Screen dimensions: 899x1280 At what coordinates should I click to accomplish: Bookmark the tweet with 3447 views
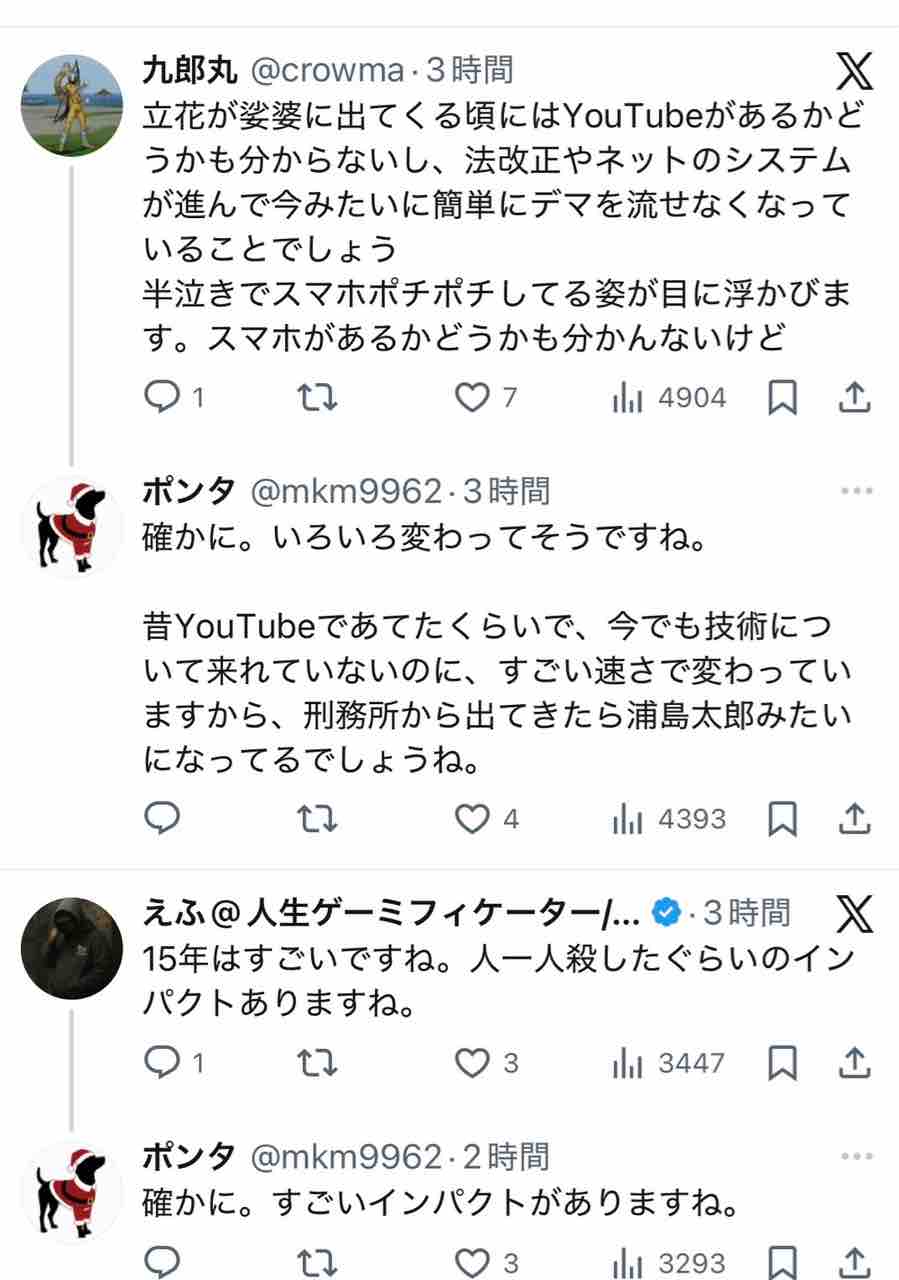pyautogui.click(x=782, y=1062)
